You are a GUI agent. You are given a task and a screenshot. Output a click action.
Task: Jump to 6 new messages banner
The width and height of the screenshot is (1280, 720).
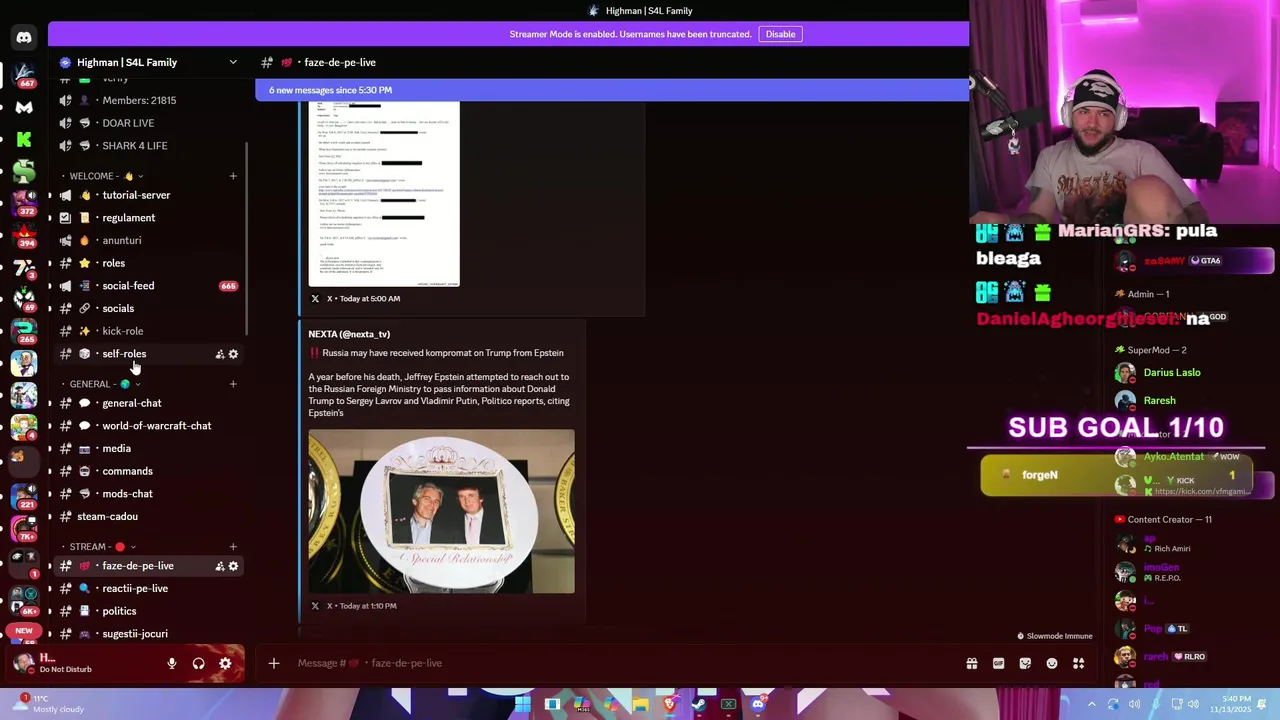612,90
